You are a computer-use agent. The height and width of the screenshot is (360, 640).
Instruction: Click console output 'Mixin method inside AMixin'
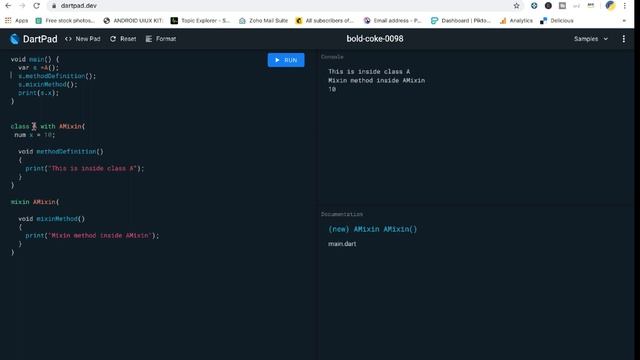(x=376, y=80)
